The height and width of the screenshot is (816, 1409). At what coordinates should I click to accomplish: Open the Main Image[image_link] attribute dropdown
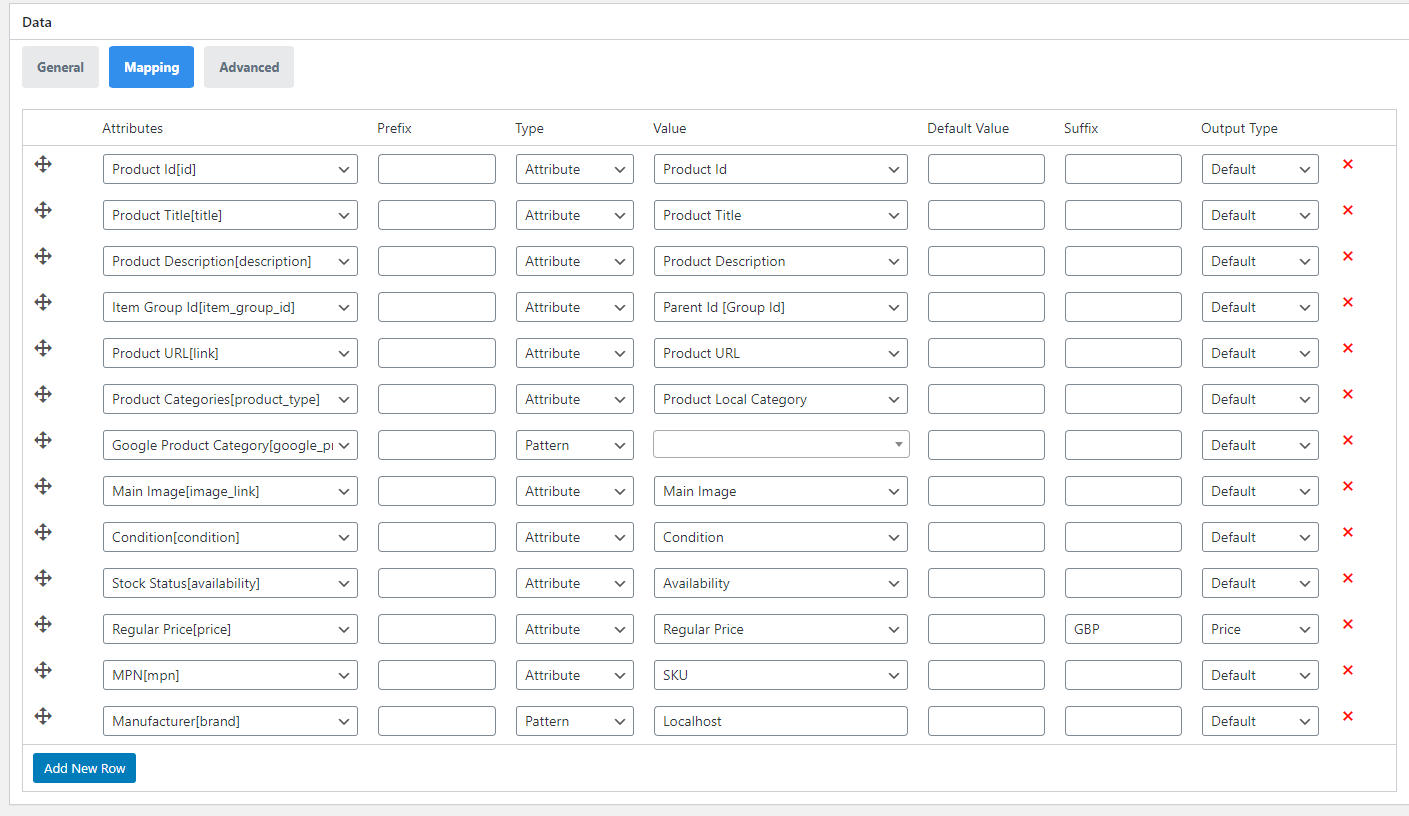(230, 491)
